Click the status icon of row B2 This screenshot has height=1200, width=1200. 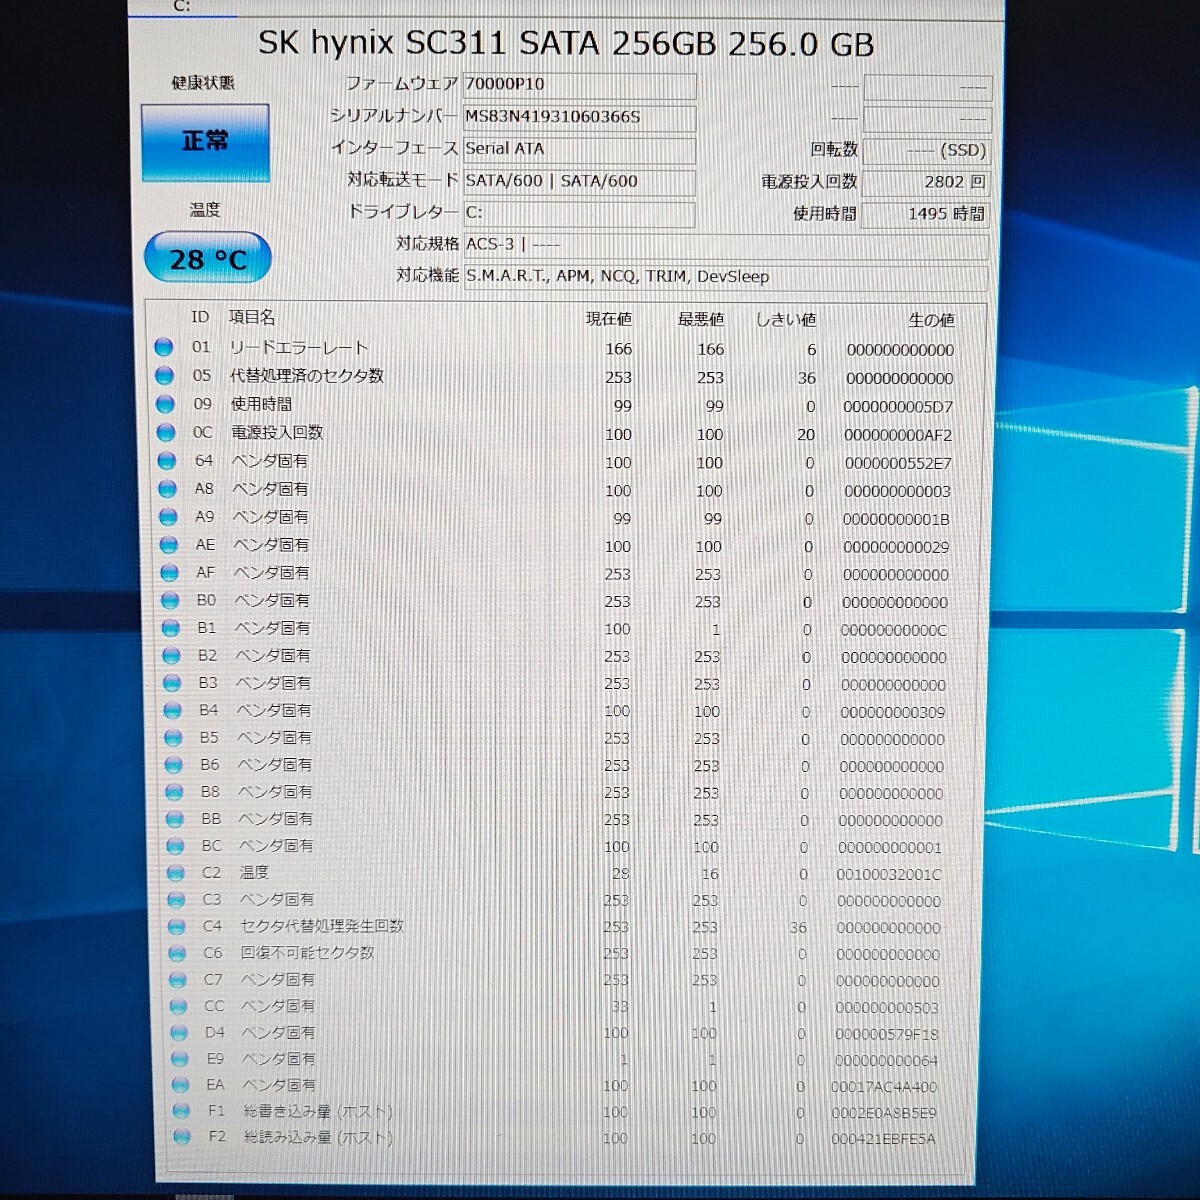tap(171, 656)
